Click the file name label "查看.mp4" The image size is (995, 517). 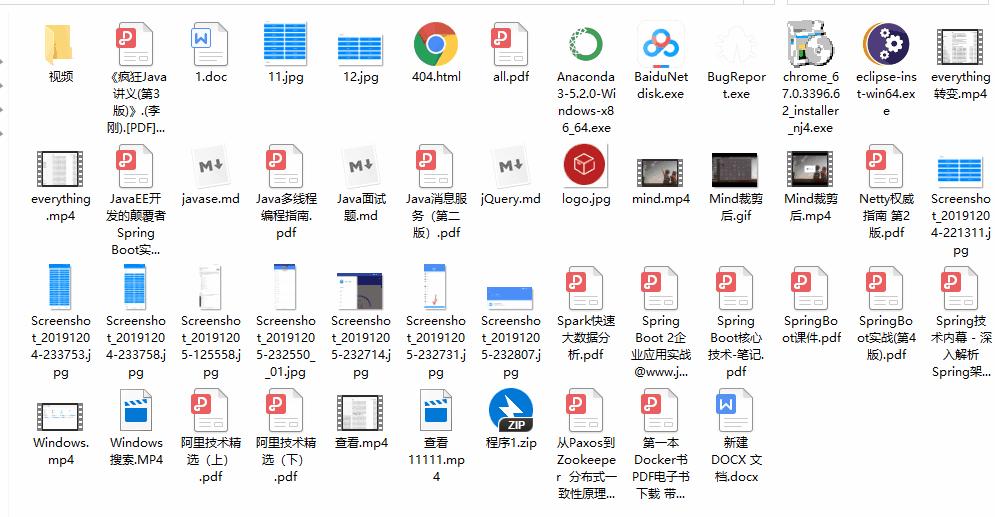[361, 443]
